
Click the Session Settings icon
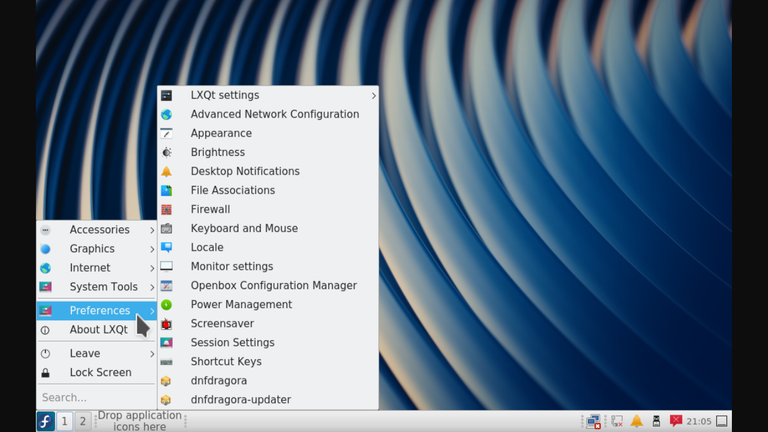(x=167, y=343)
